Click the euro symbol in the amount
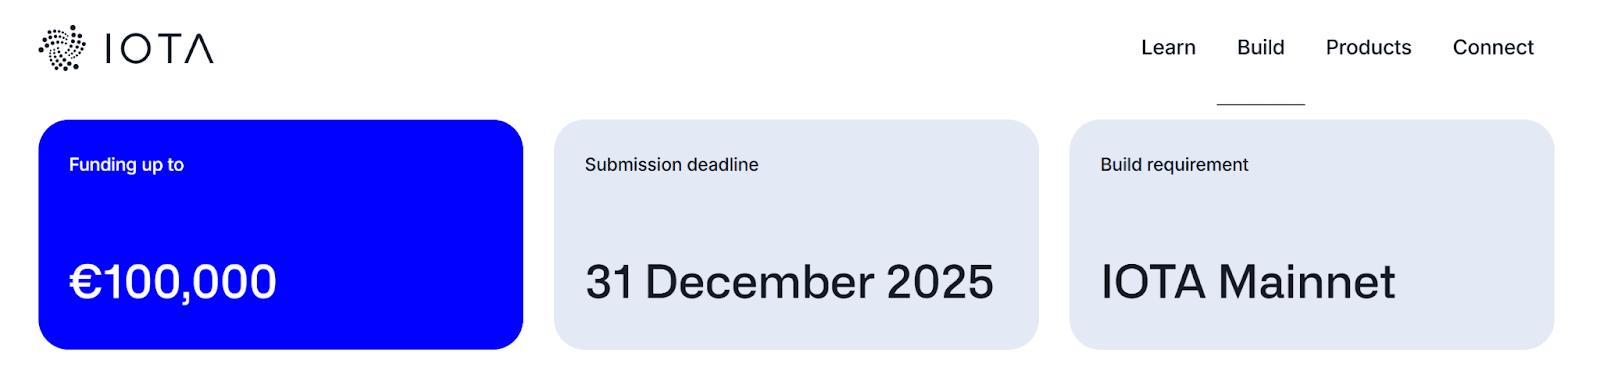 [x=85, y=282]
